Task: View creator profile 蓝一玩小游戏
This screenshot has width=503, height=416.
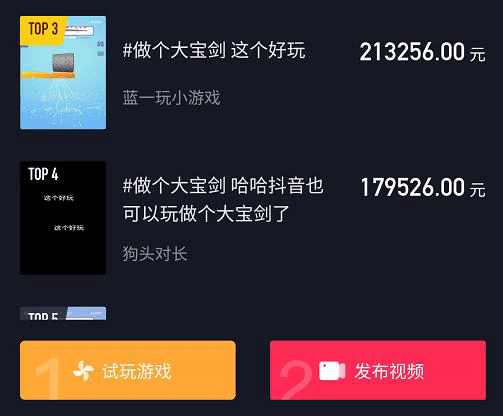Action: pos(171,98)
